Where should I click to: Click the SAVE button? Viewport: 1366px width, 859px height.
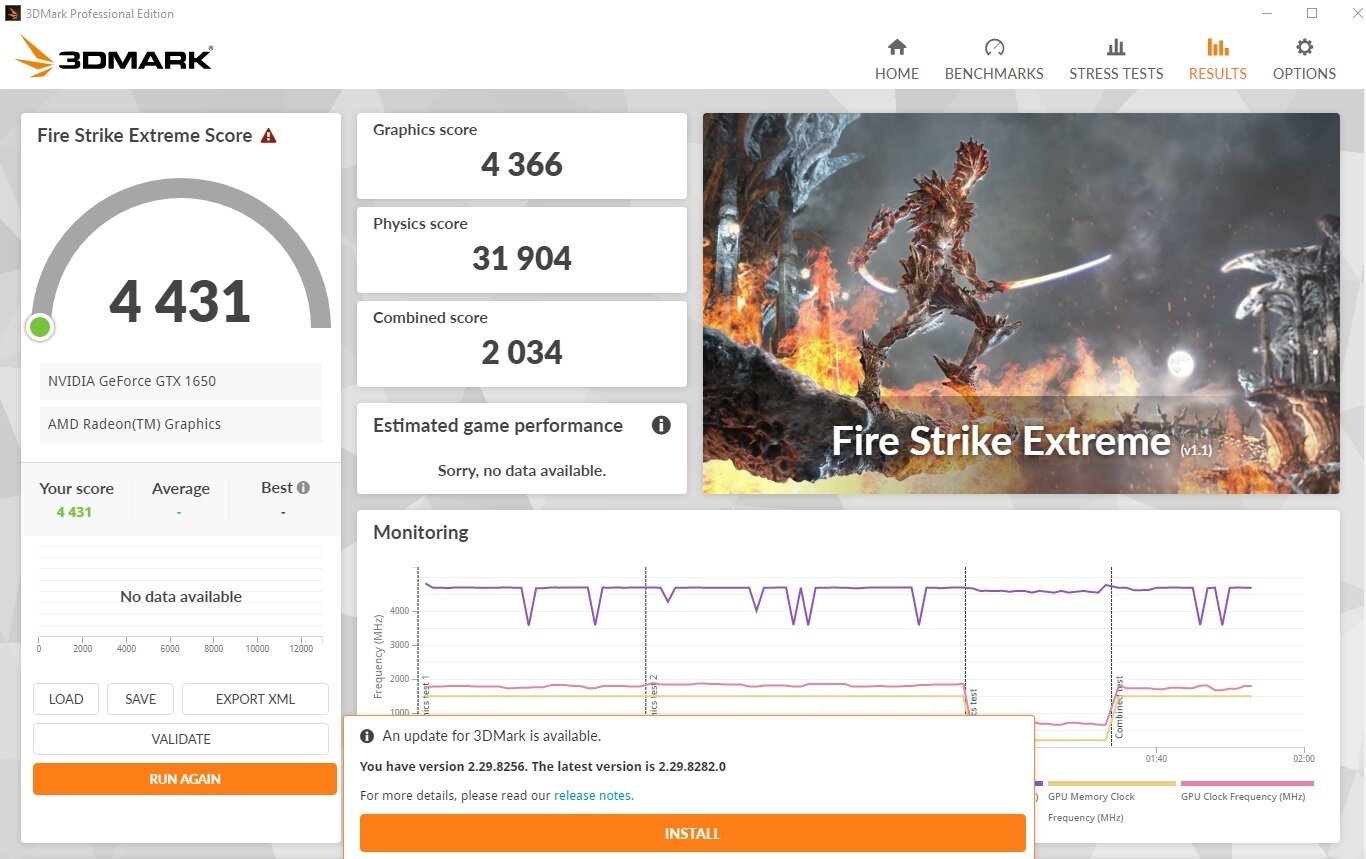click(140, 699)
